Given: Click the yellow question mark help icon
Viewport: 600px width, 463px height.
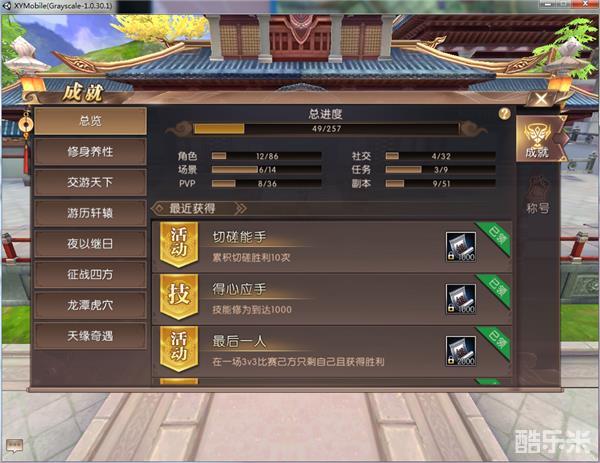Looking at the screenshot, I should coord(504,114).
